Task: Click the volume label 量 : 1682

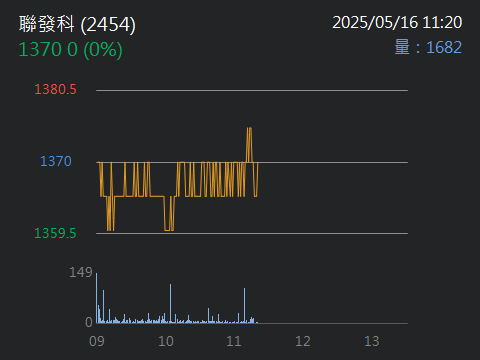Action: [428, 47]
